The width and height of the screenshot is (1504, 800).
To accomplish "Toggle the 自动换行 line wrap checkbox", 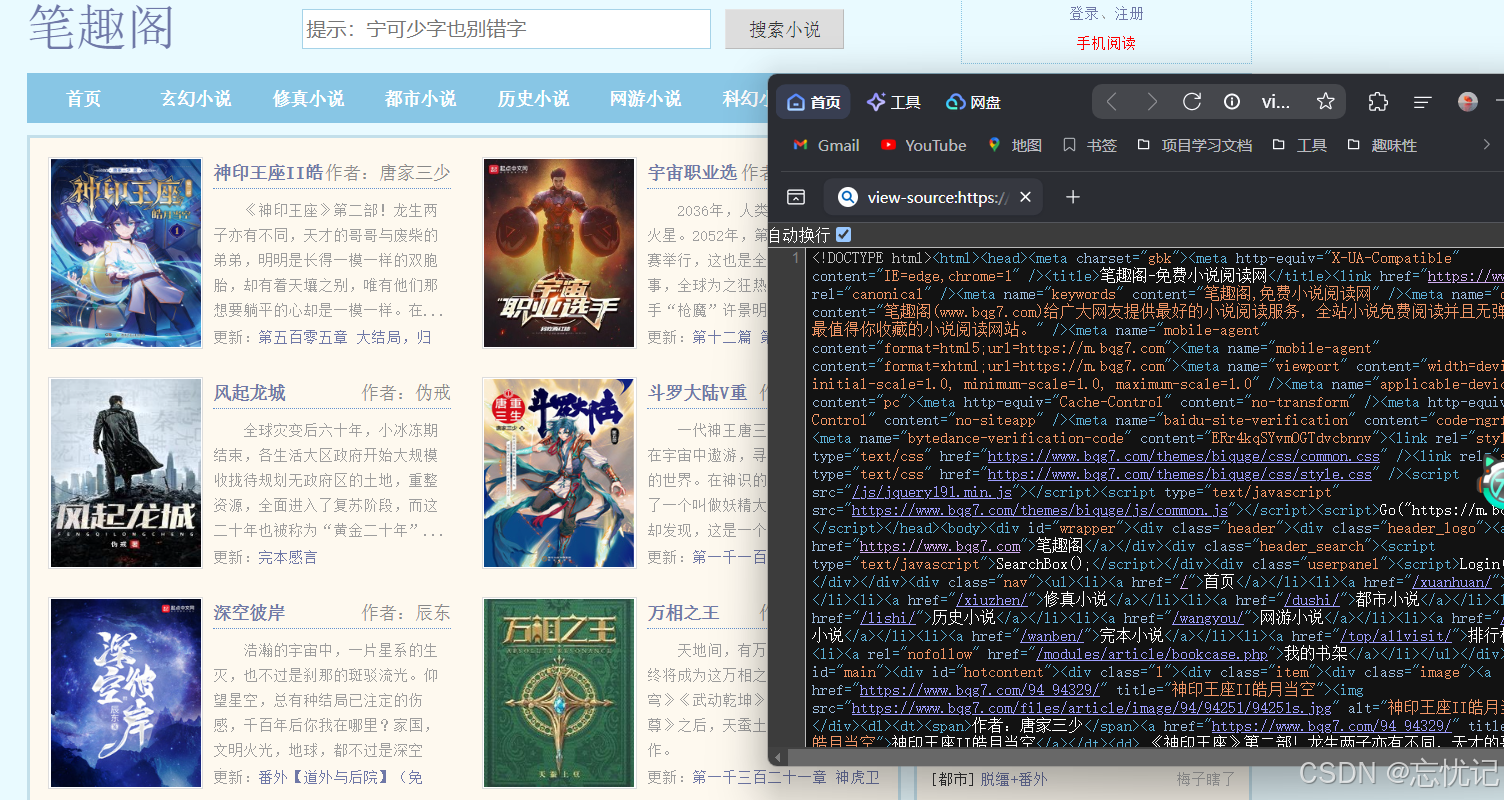I will coord(843,234).
